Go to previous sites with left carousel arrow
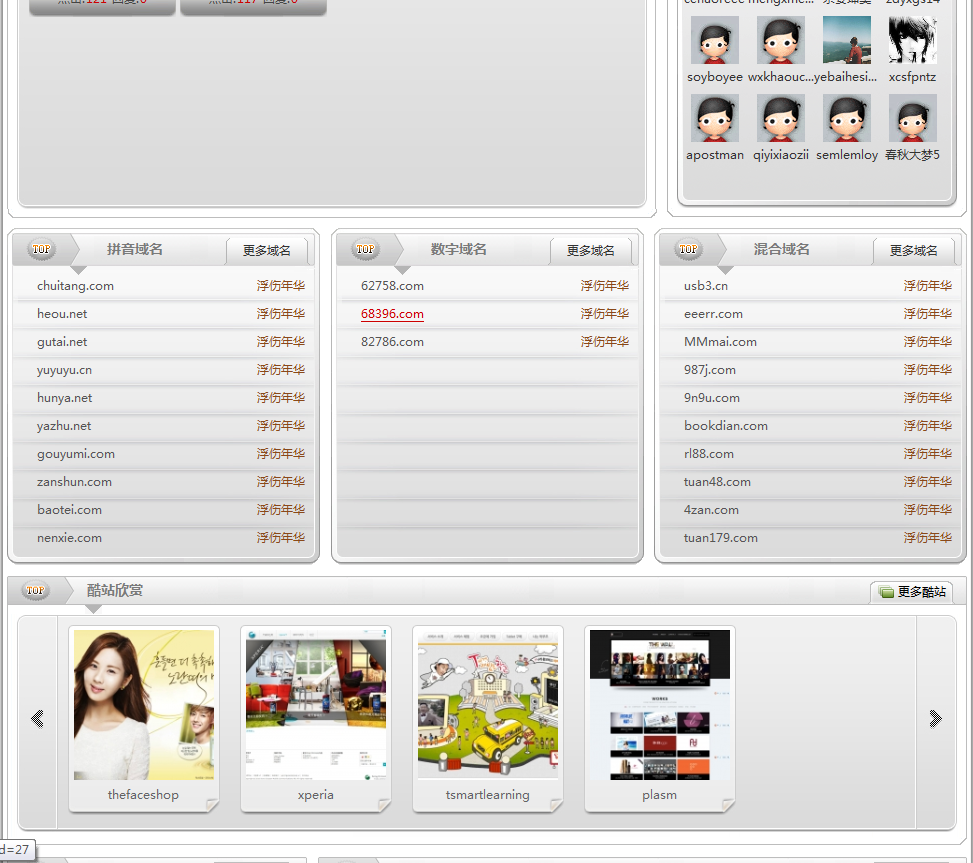 (37, 719)
